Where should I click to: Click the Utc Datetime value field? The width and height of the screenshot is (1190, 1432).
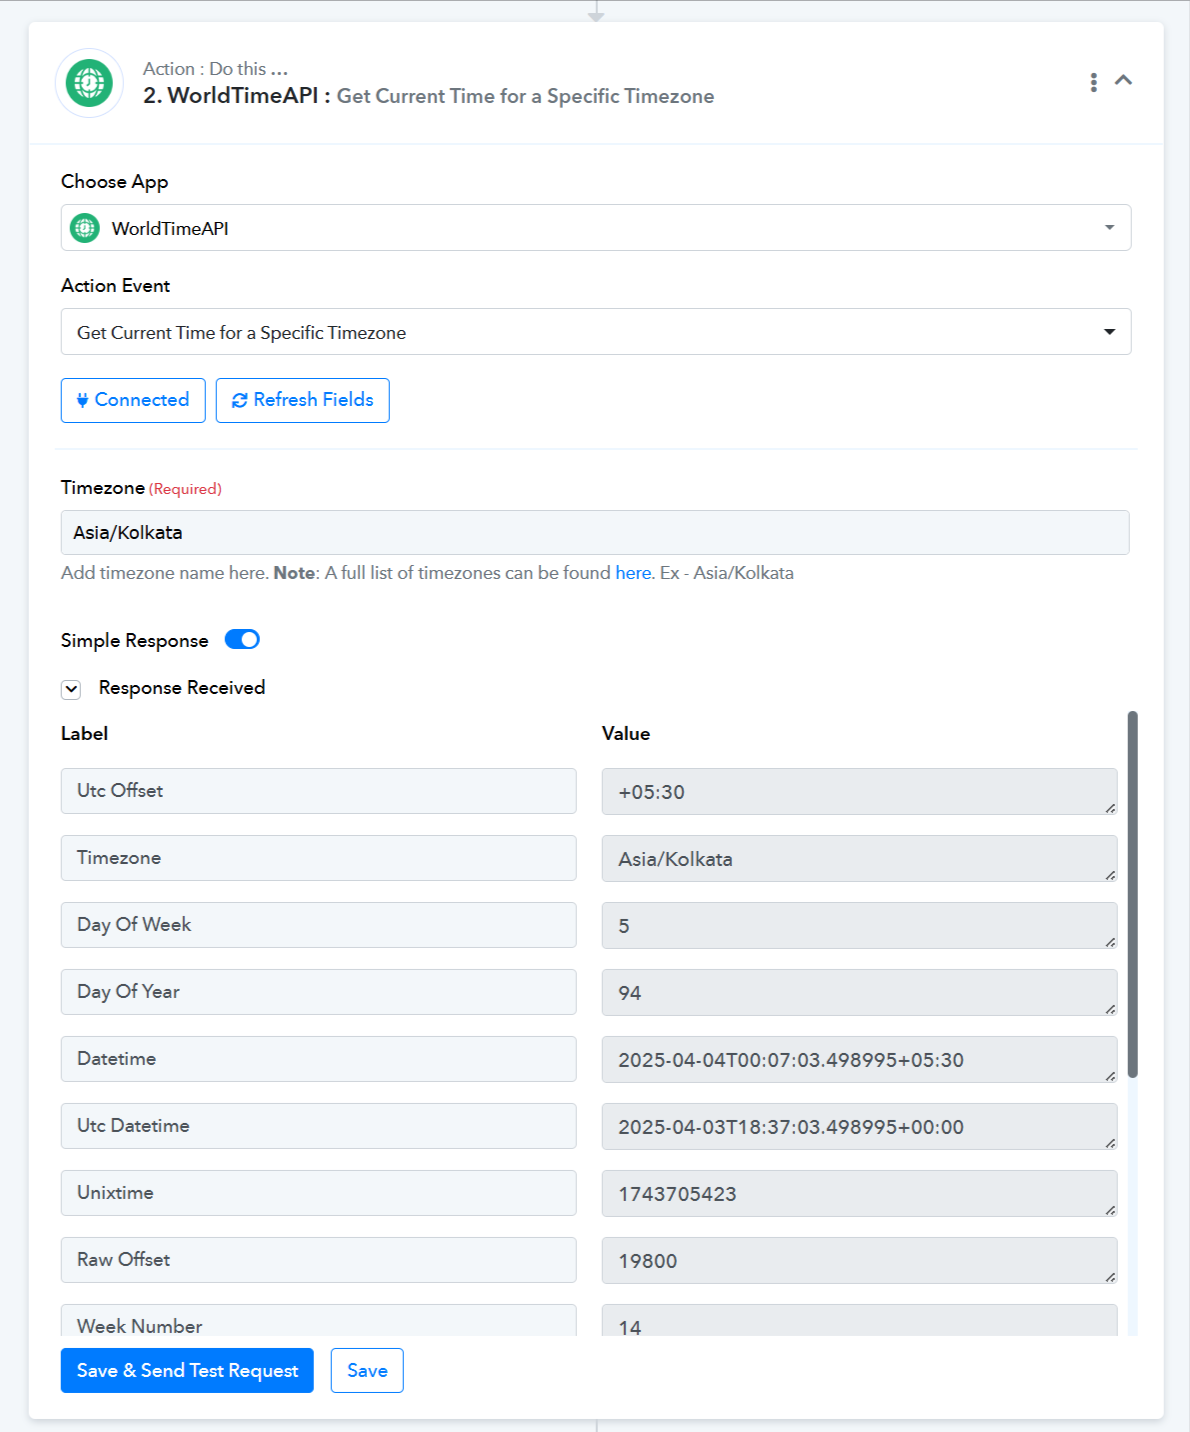click(860, 1127)
